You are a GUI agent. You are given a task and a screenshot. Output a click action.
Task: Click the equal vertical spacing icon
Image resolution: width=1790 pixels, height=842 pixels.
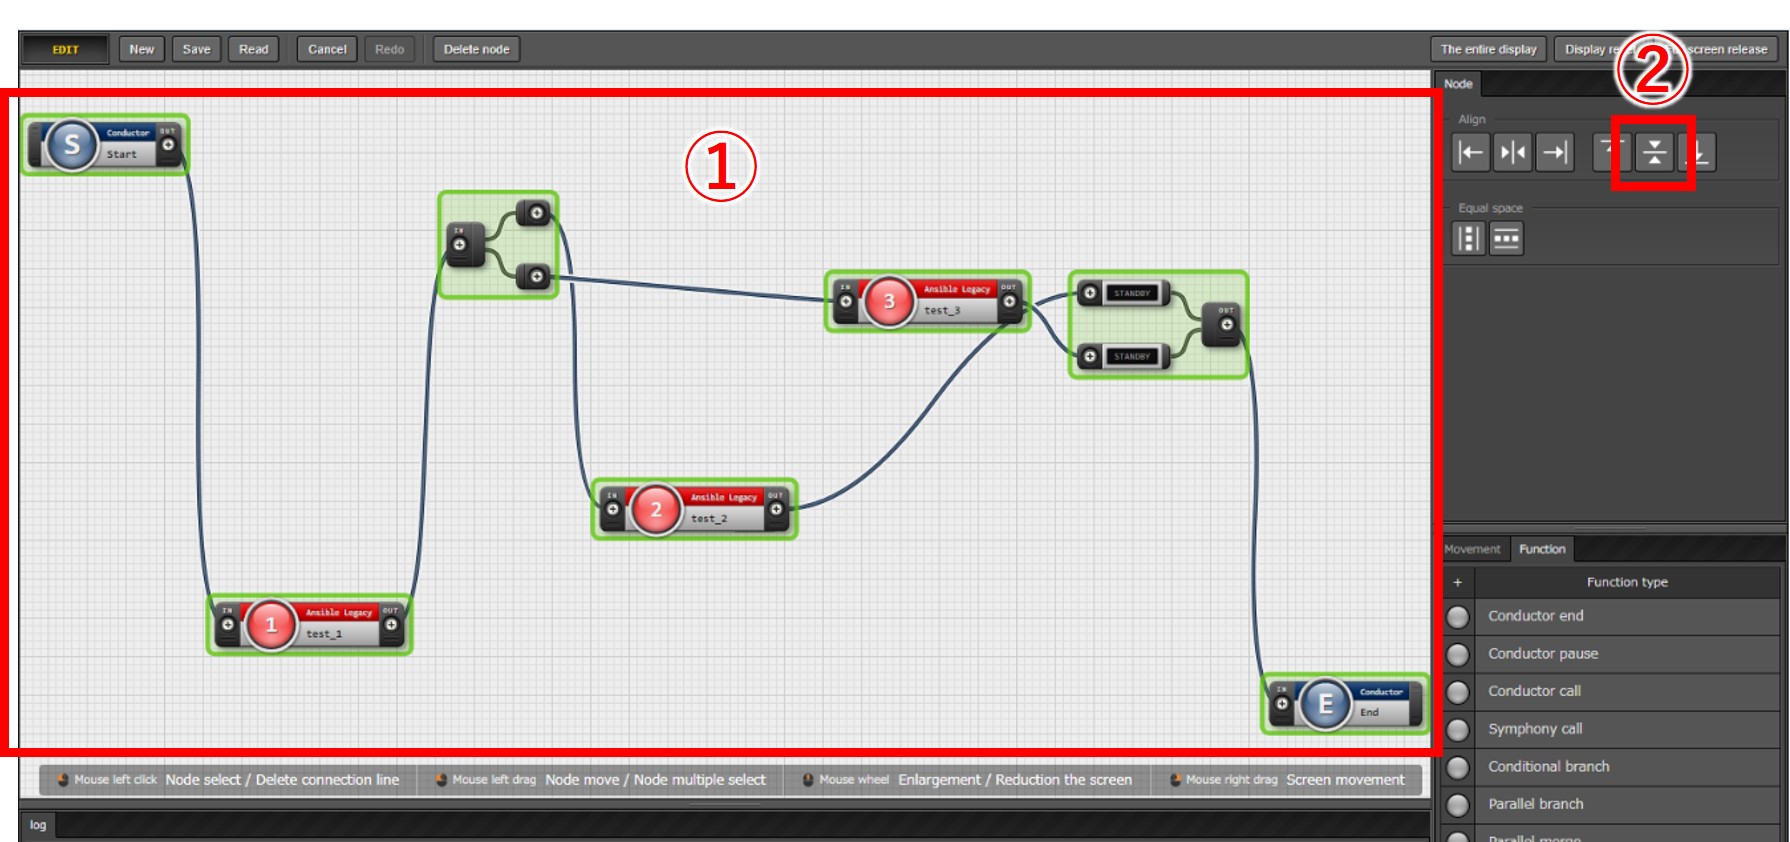coord(1468,239)
